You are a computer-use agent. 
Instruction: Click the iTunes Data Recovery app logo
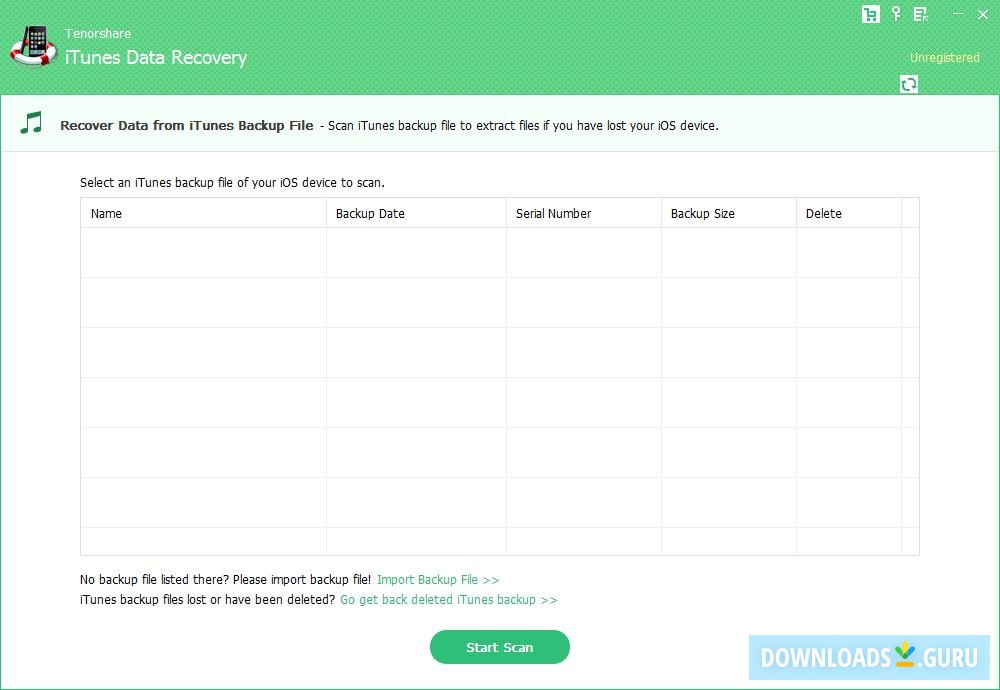pyautogui.click(x=34, y=46)
